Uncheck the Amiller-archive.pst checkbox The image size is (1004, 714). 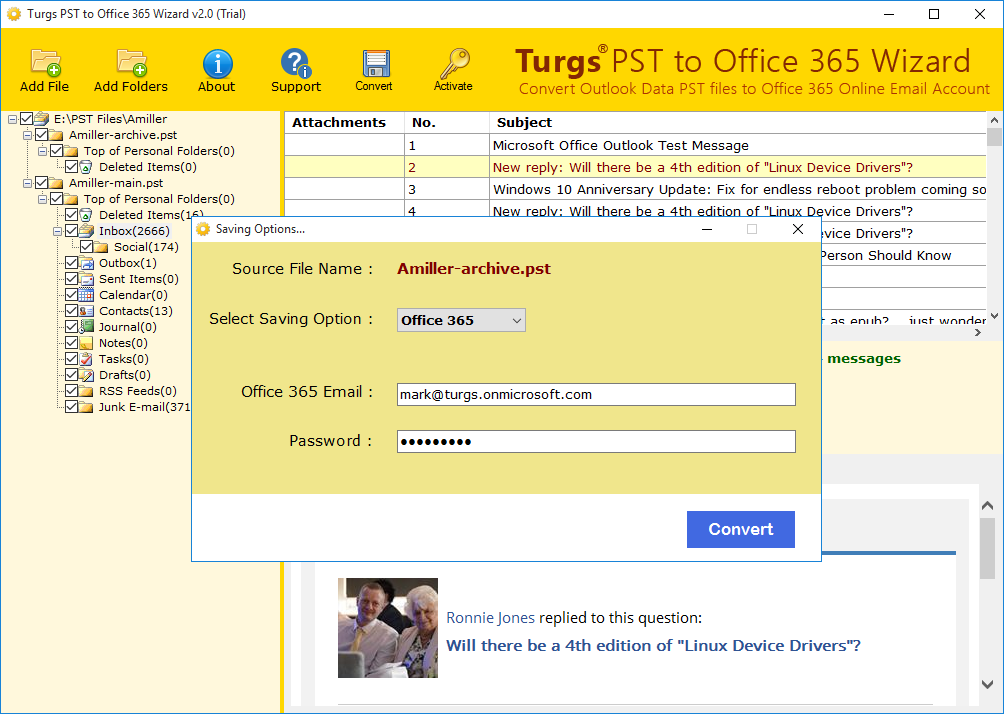pos(42,134)
